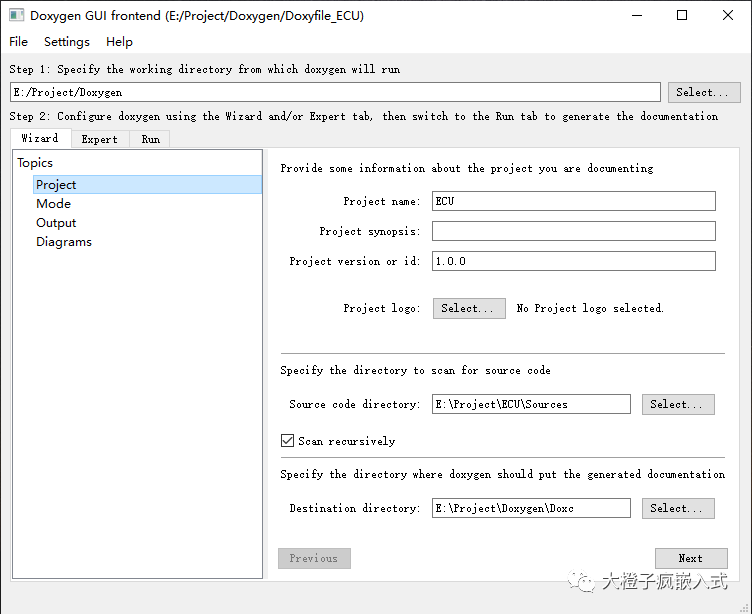Select Output in the Topics list
Image resolution: width=752 pixels, height=614 pixels.
click(x=56, y=223)
